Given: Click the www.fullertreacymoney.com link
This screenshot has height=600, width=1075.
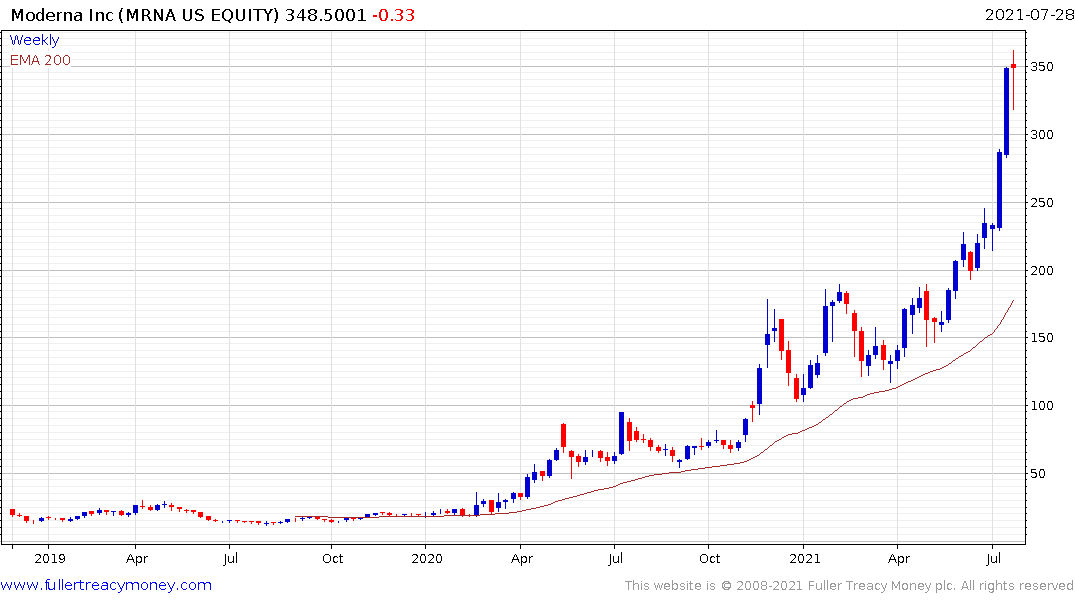Looking at the screenshot, I should (106, 585).
